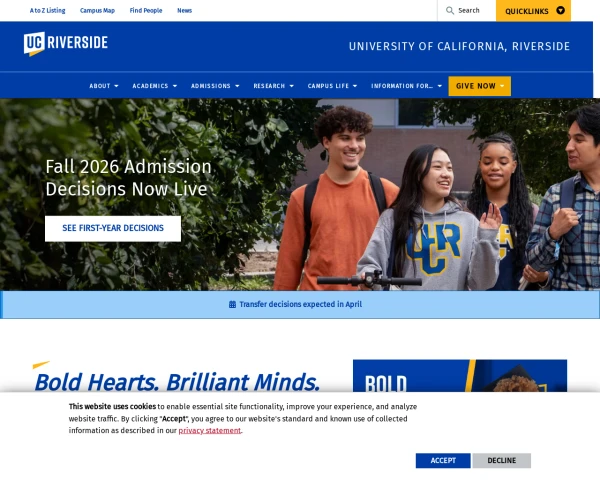Image resolution: width=600 pixels, height=480 pixels.
Task: Expand the Campus Life dropdown arrow
Action: click(x=355, y=86)
